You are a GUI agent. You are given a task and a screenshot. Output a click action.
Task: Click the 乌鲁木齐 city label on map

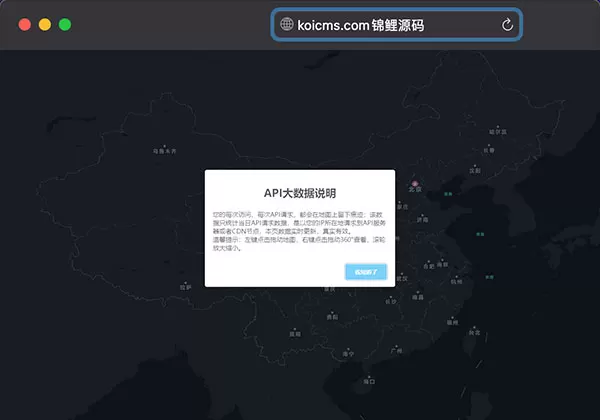165,151
